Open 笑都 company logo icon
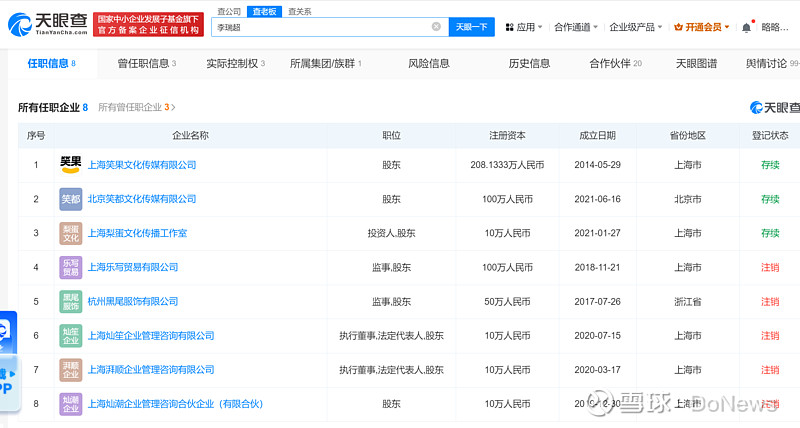Screen dimensions: 800x428 70,199
